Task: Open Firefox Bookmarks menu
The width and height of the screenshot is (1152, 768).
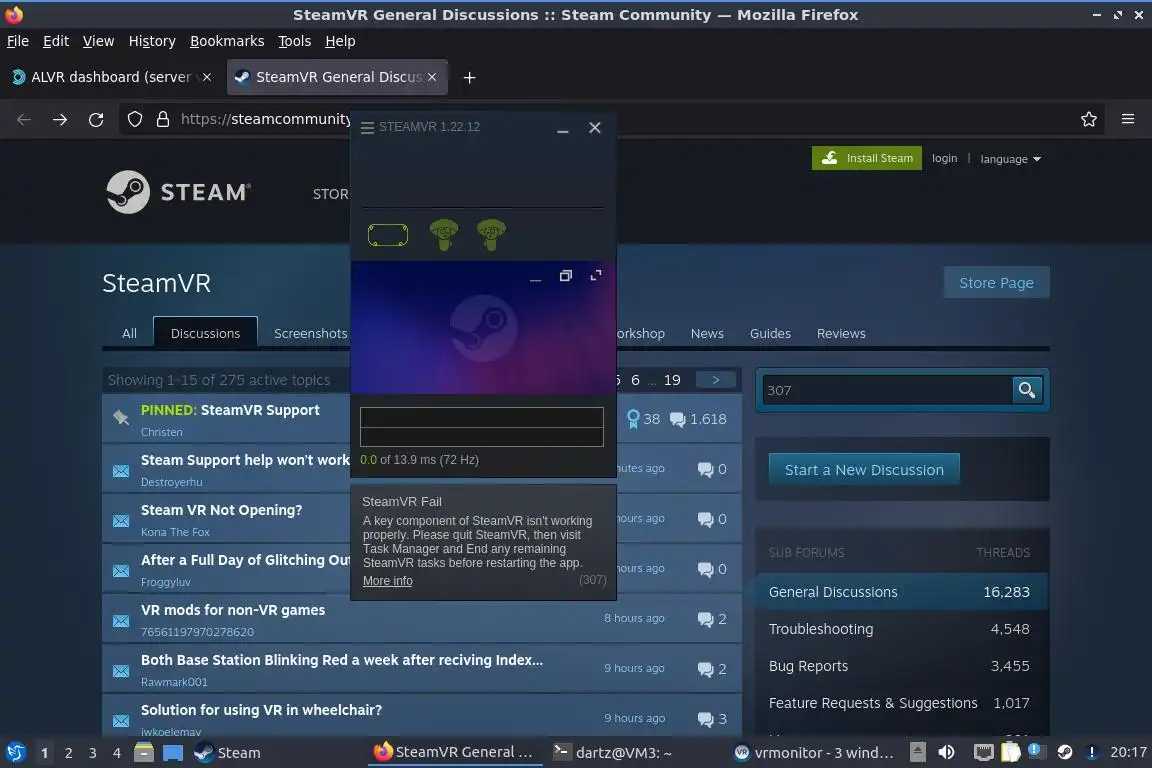Action: tap(227, 41)
